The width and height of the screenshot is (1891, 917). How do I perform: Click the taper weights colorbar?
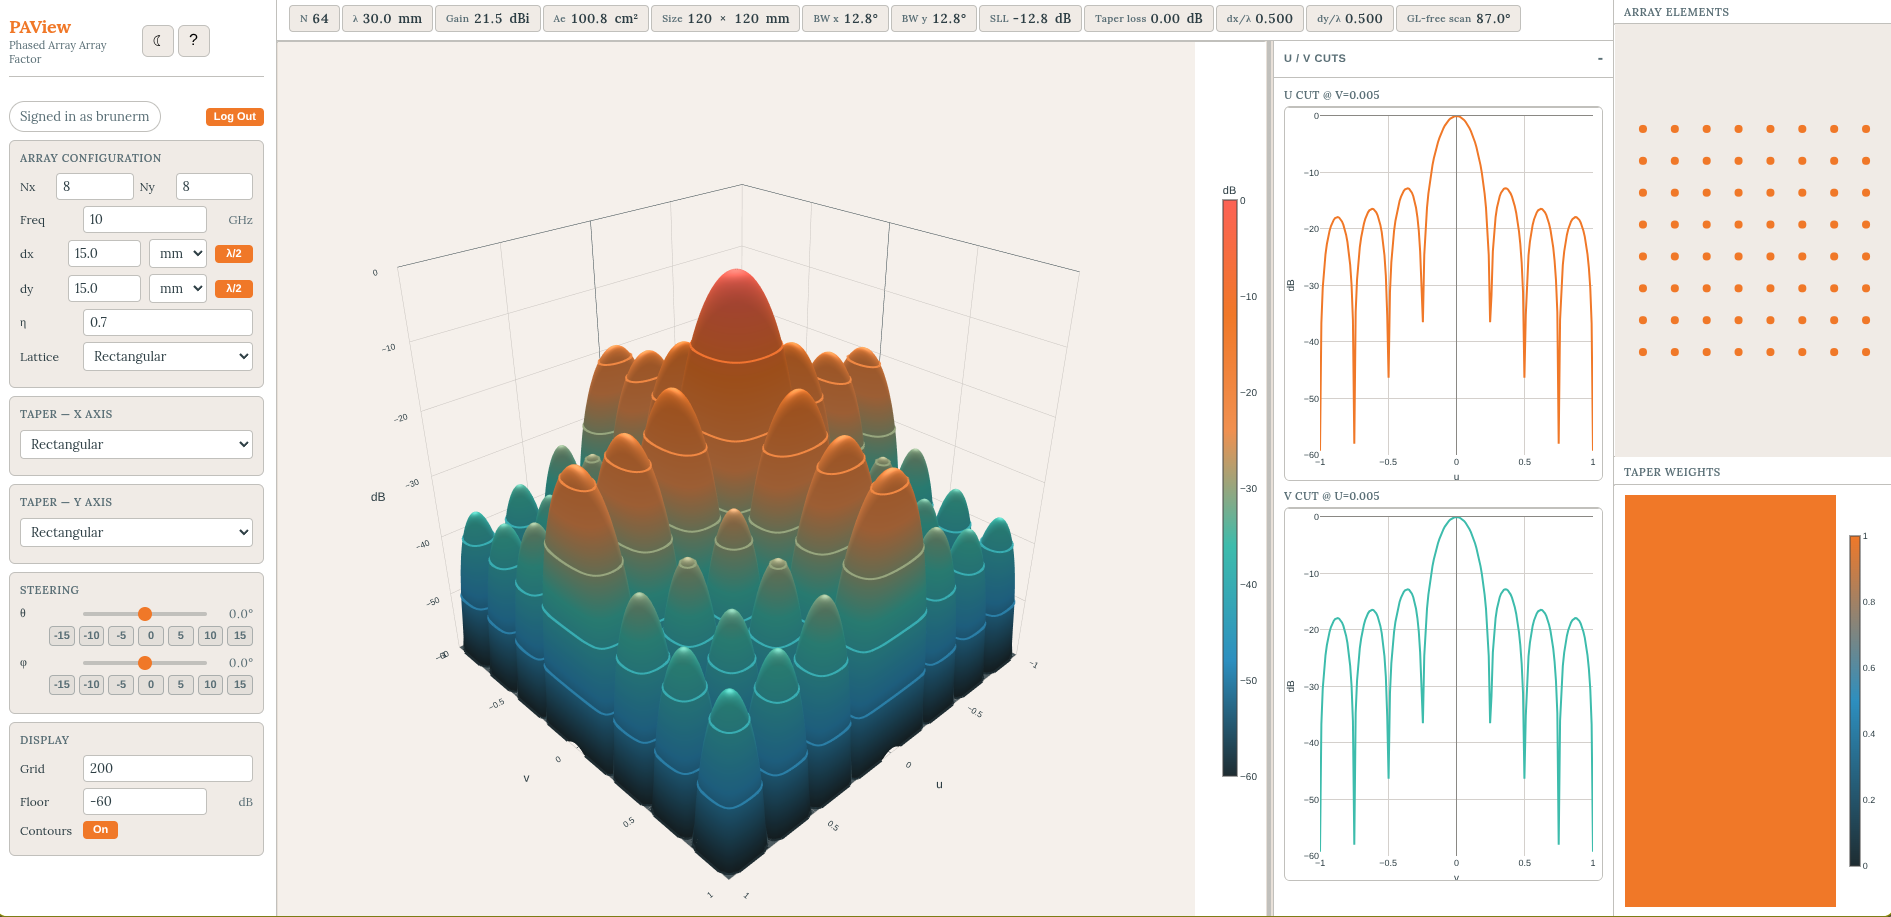click(1855, 701)
